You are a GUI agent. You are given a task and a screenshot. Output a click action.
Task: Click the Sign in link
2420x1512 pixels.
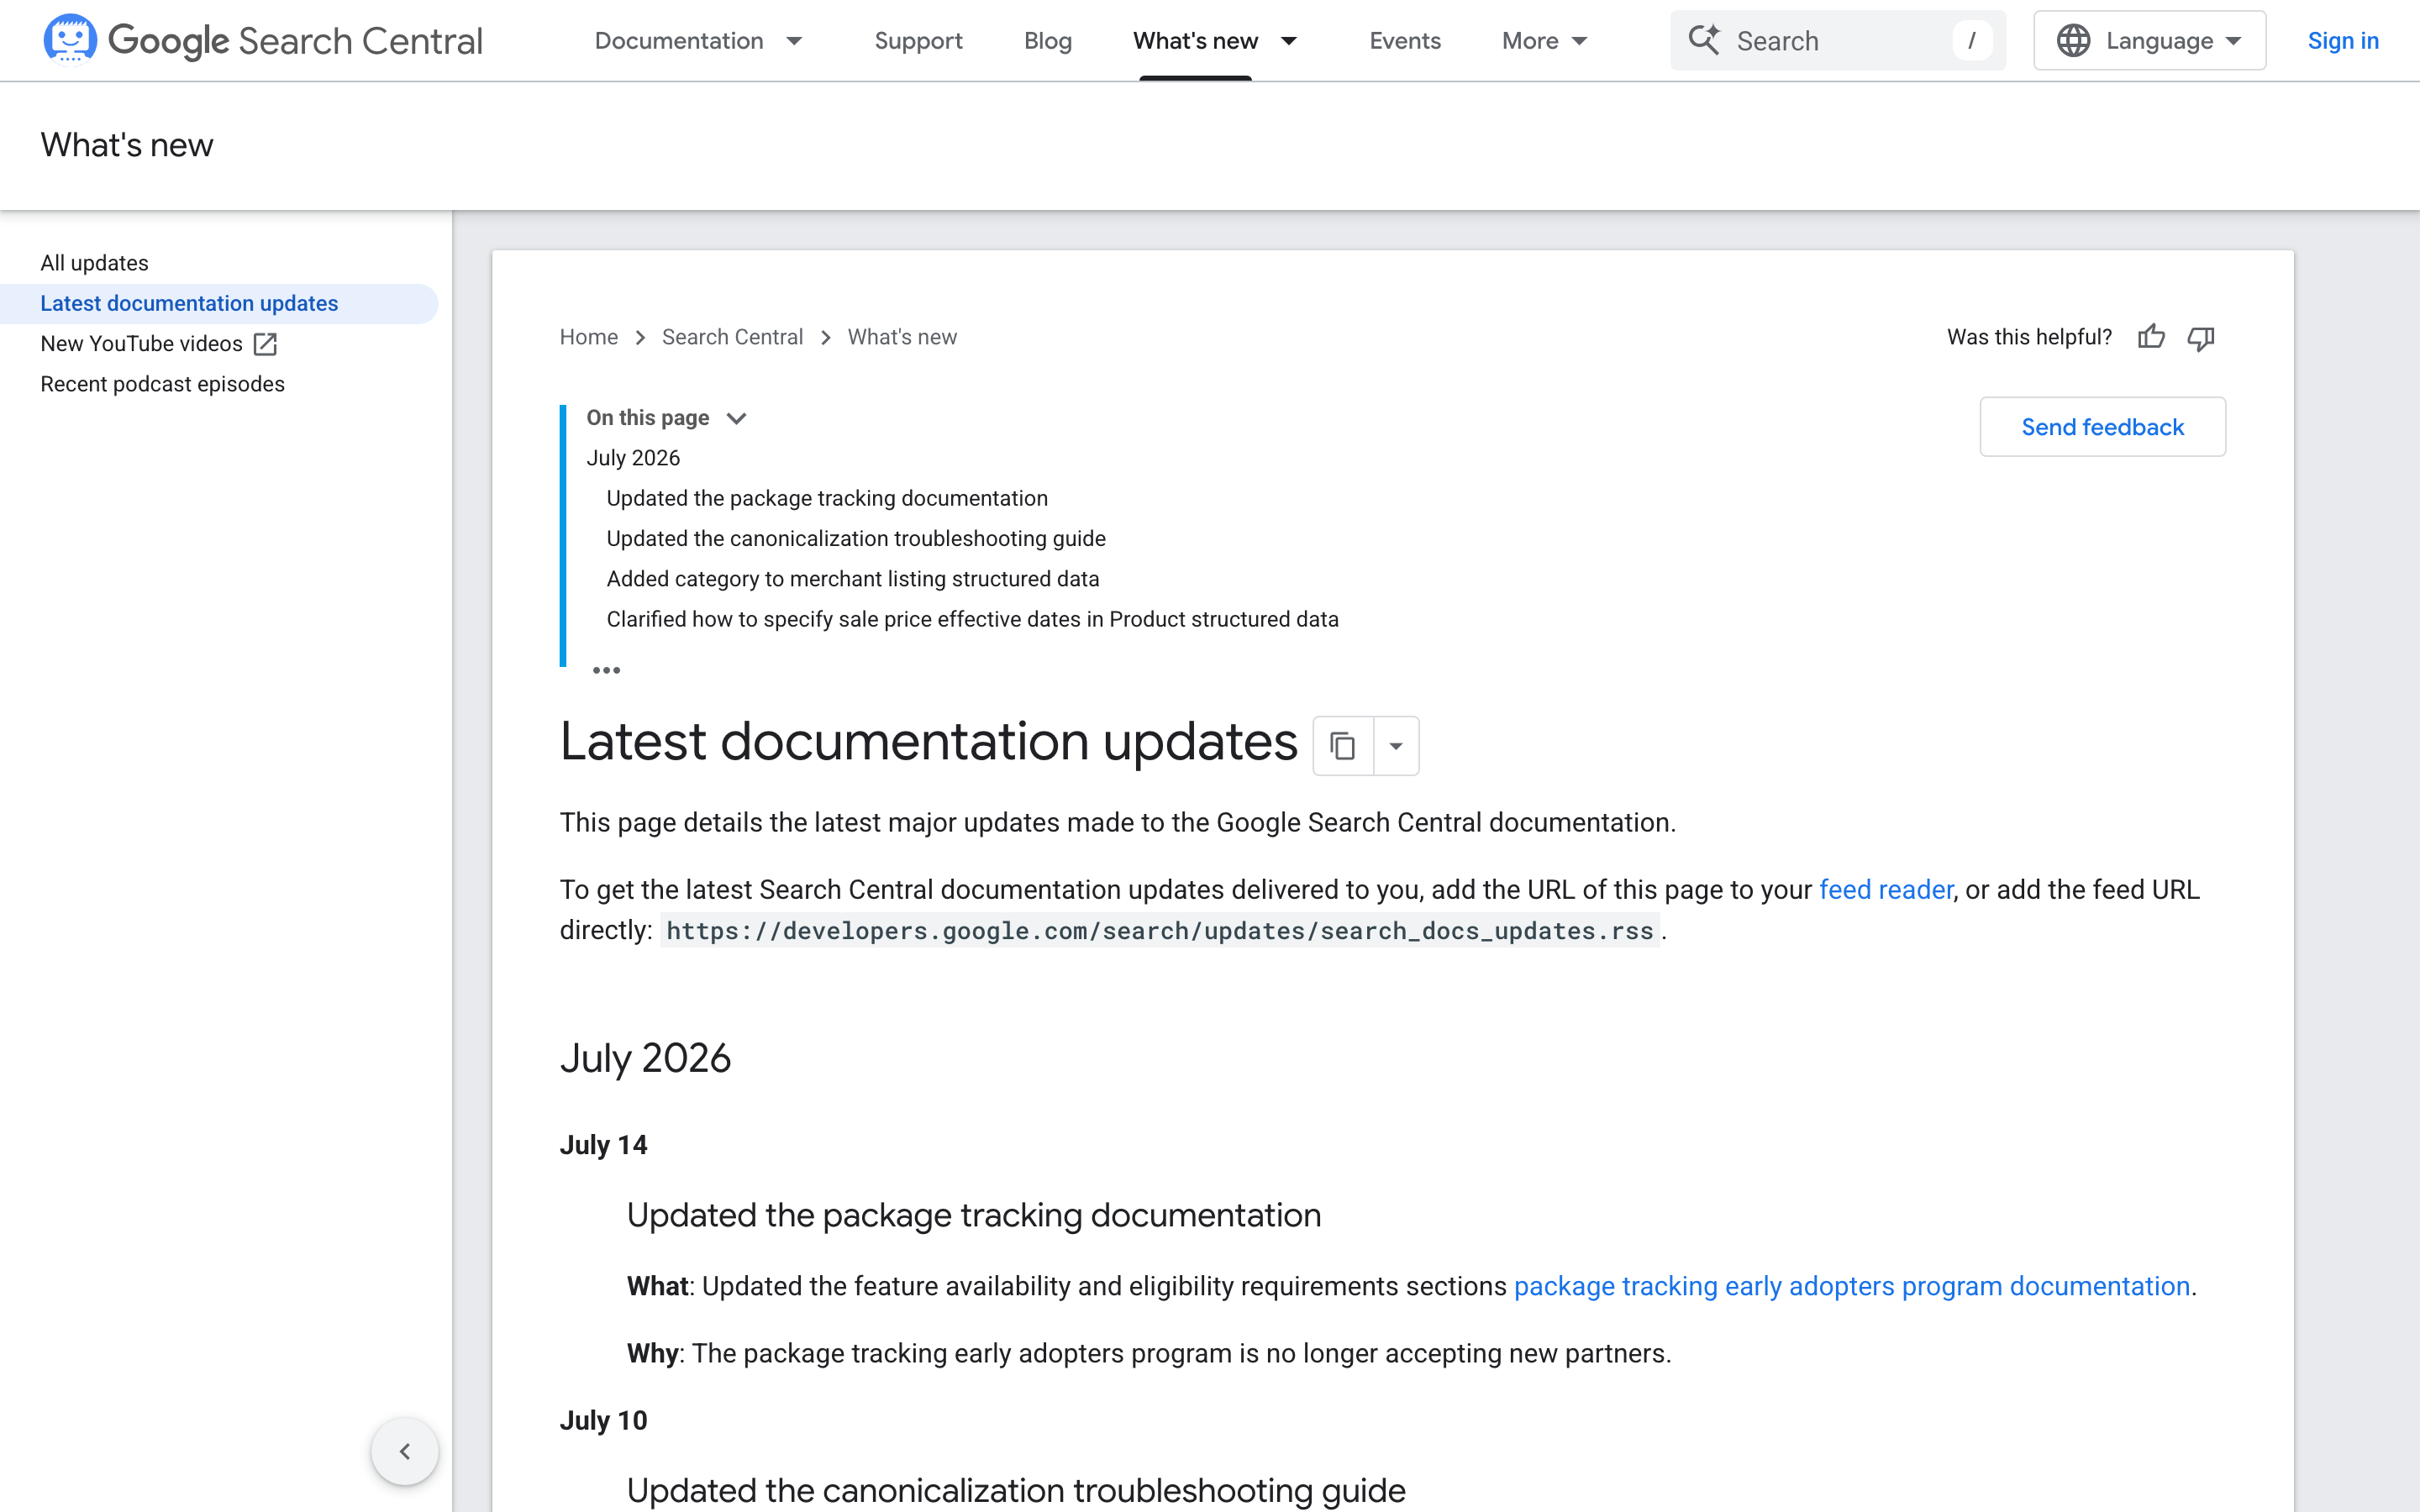(2343, 41)
